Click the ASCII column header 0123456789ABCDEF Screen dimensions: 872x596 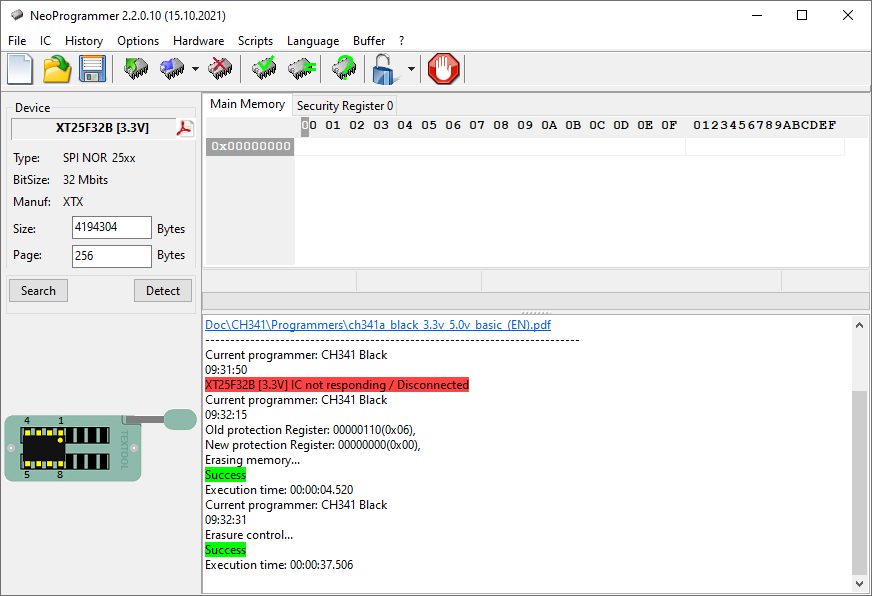click(765, 126)
